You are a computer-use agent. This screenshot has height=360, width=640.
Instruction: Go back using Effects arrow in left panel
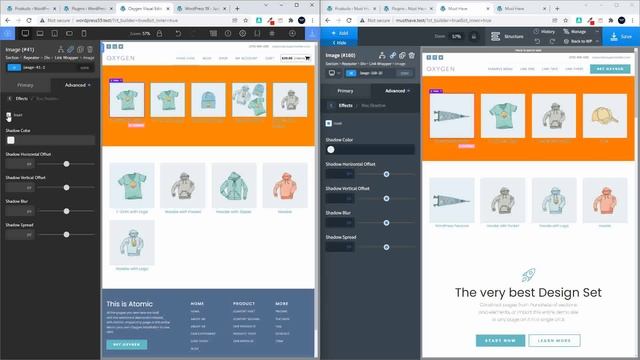(10, 98)
